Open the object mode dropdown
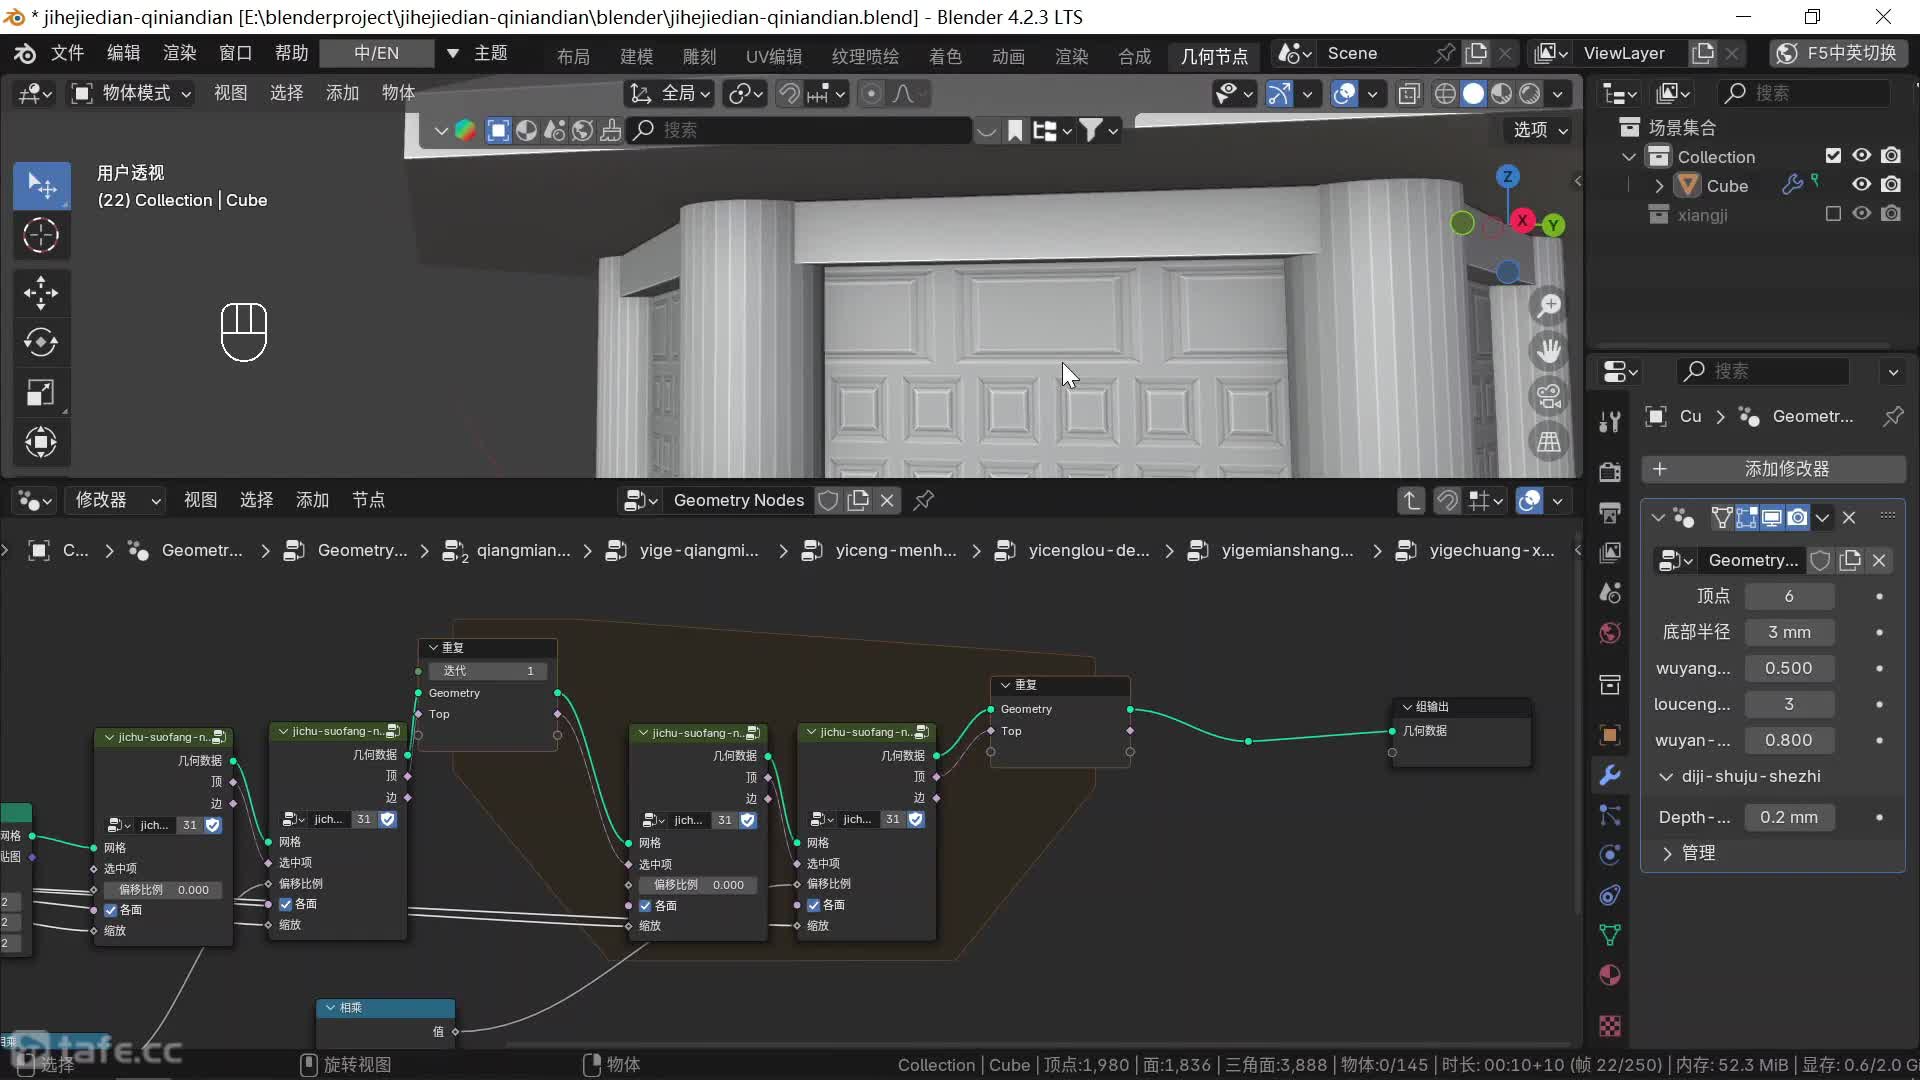1920x1080 pixels. pyautogui.click(x=130, y=93)
